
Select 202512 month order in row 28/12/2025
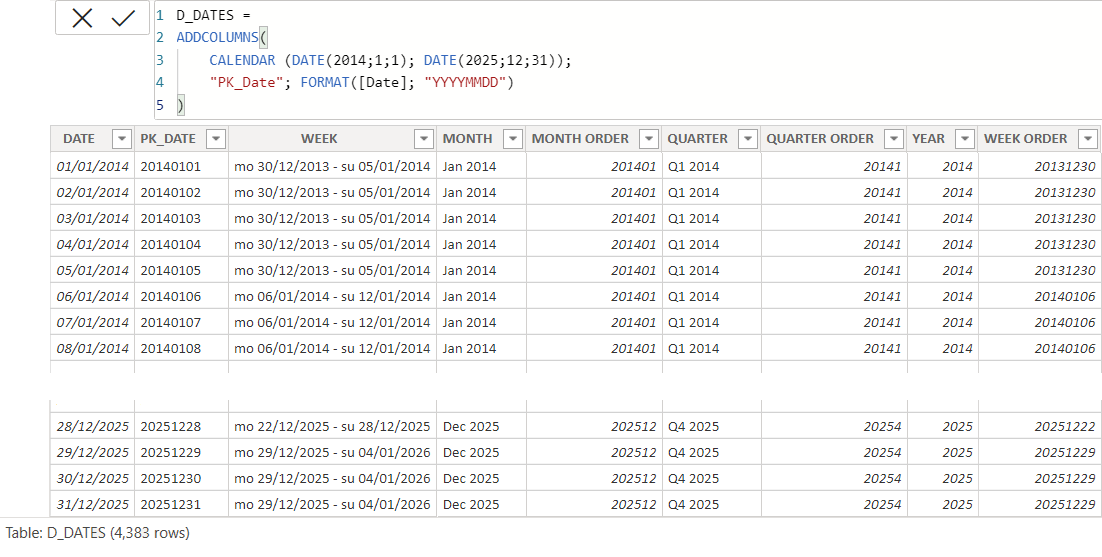[594, 426]
